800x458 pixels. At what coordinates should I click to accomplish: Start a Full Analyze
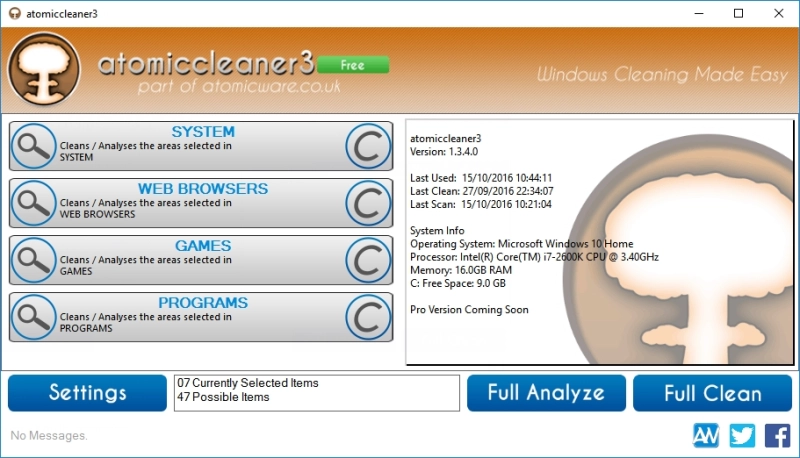[x=546, y=393]
